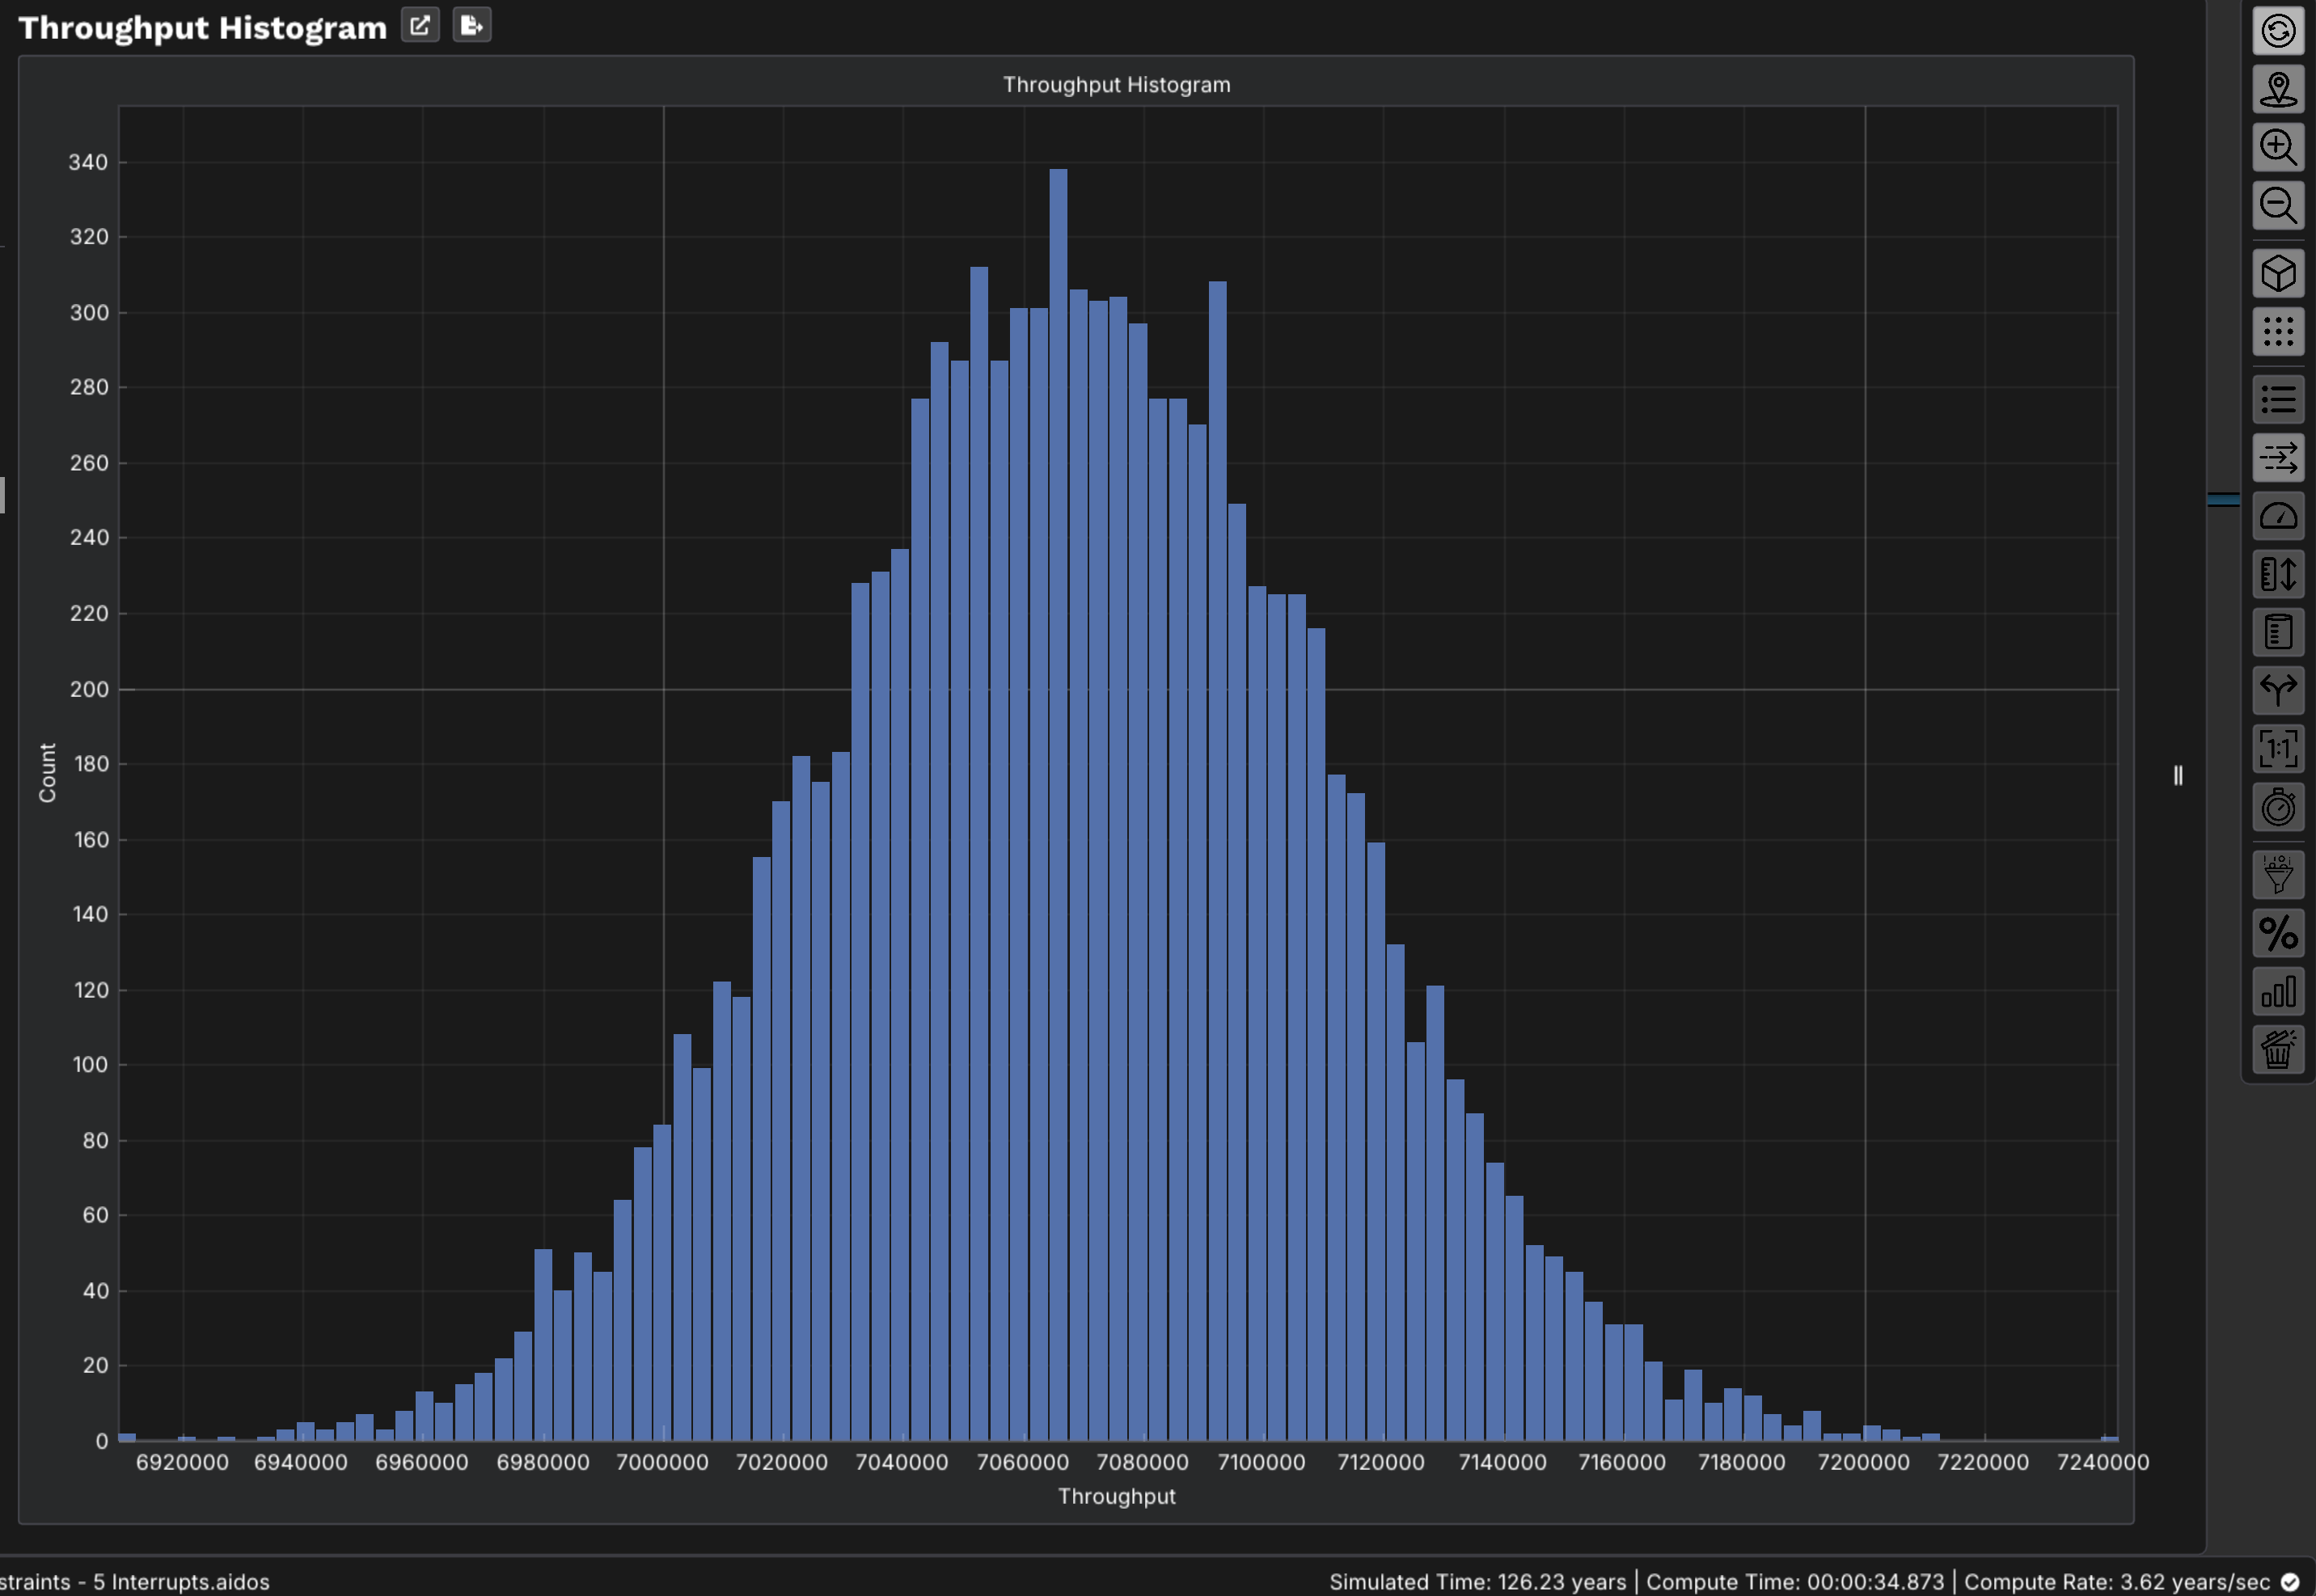Click the export button beside the histogram title
Image resolution: width=2316 pixels, height=1596 pixels.
(471, 25)
